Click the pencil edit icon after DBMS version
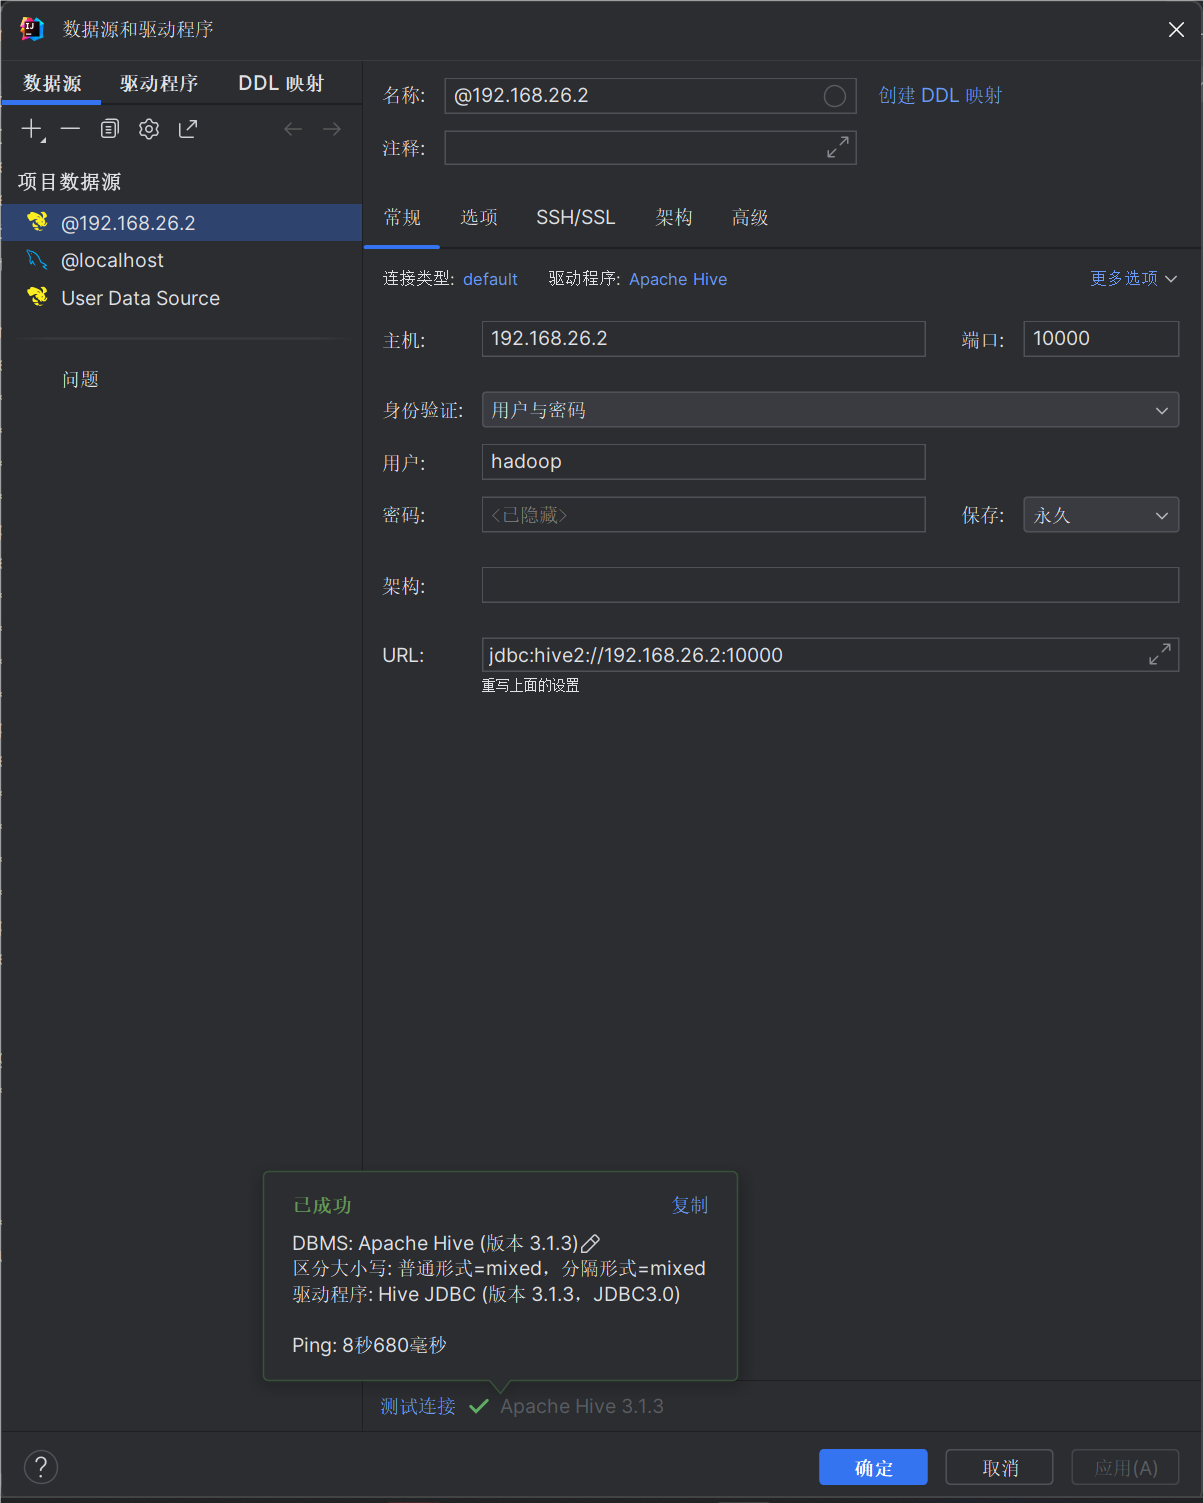Viewport: 1203px width, 1503px height. coord(590,1243)
